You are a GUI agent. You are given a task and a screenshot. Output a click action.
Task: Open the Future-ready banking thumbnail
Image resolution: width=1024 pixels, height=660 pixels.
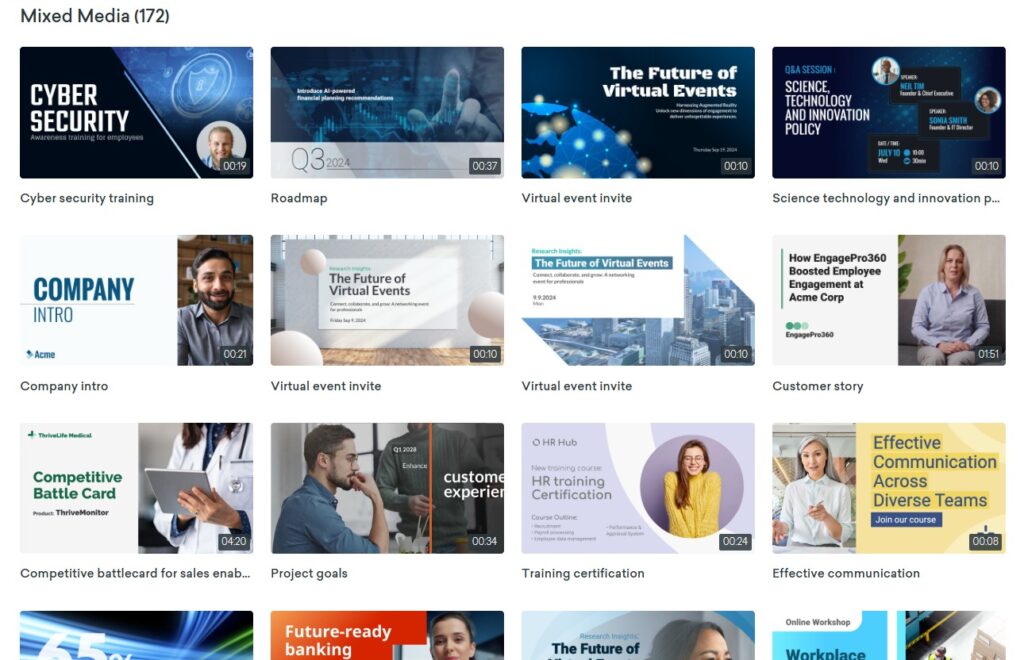click(x=387, y=635)
